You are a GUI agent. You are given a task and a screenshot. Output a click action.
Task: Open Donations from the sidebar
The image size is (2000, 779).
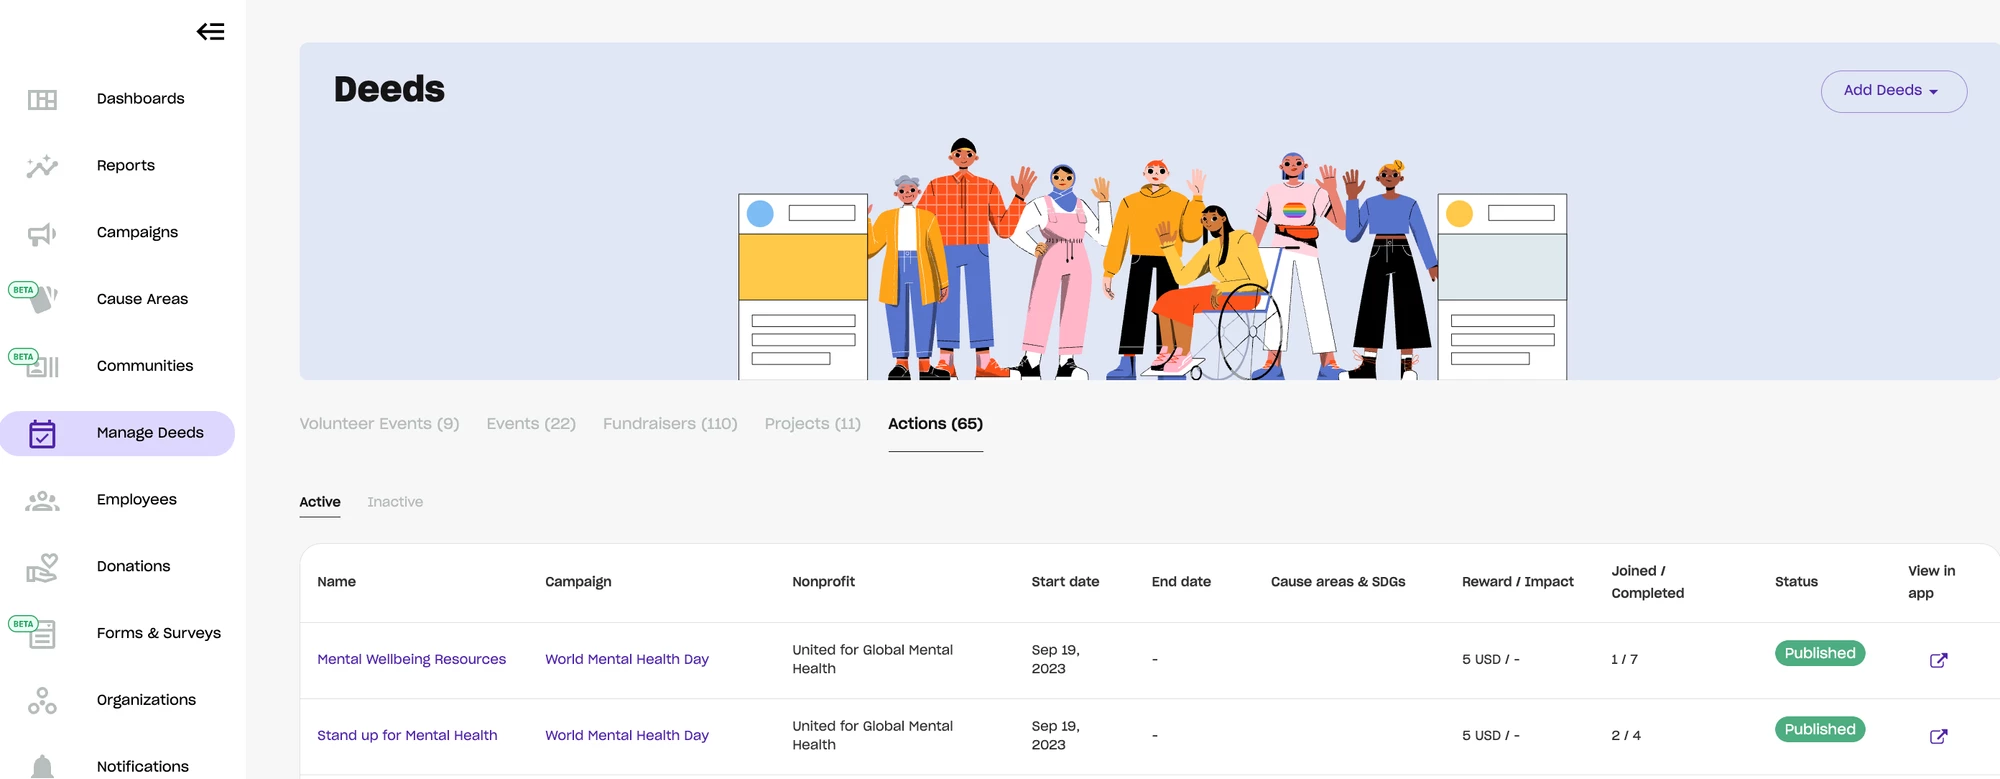(x=133, y=566)
